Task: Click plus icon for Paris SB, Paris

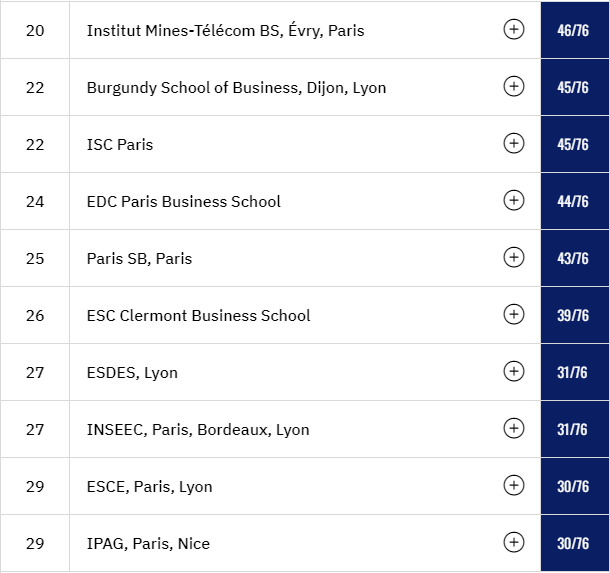Action: (514, 257)
